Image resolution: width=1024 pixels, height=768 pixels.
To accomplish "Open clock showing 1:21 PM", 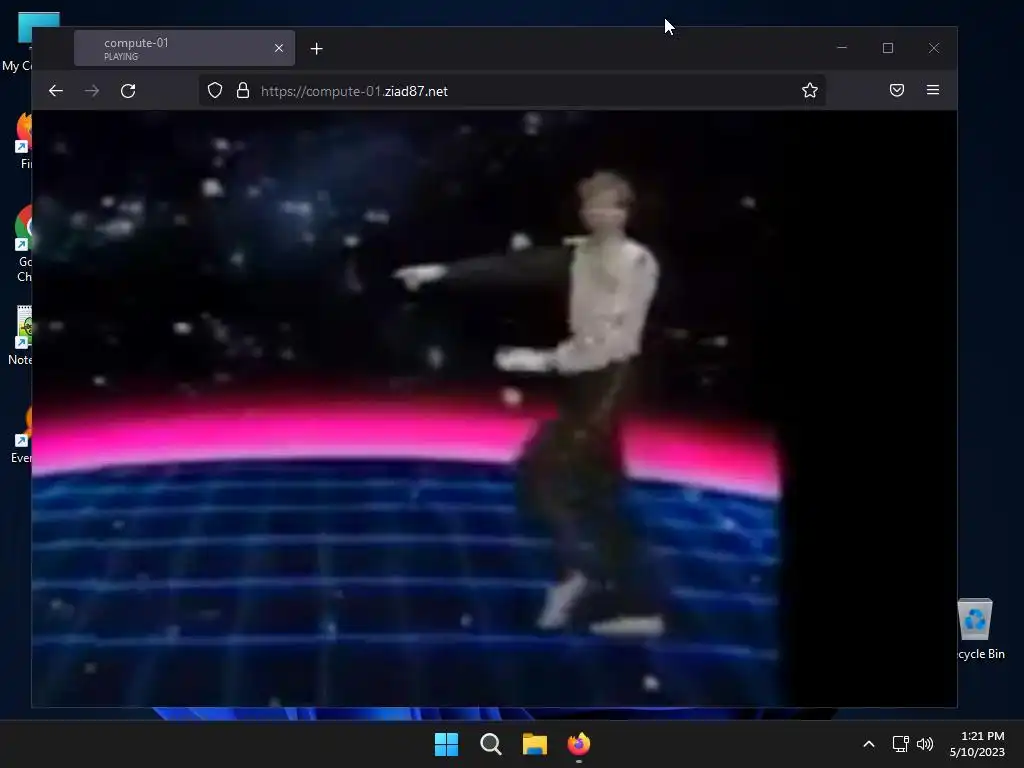I will tap(977, 744).
